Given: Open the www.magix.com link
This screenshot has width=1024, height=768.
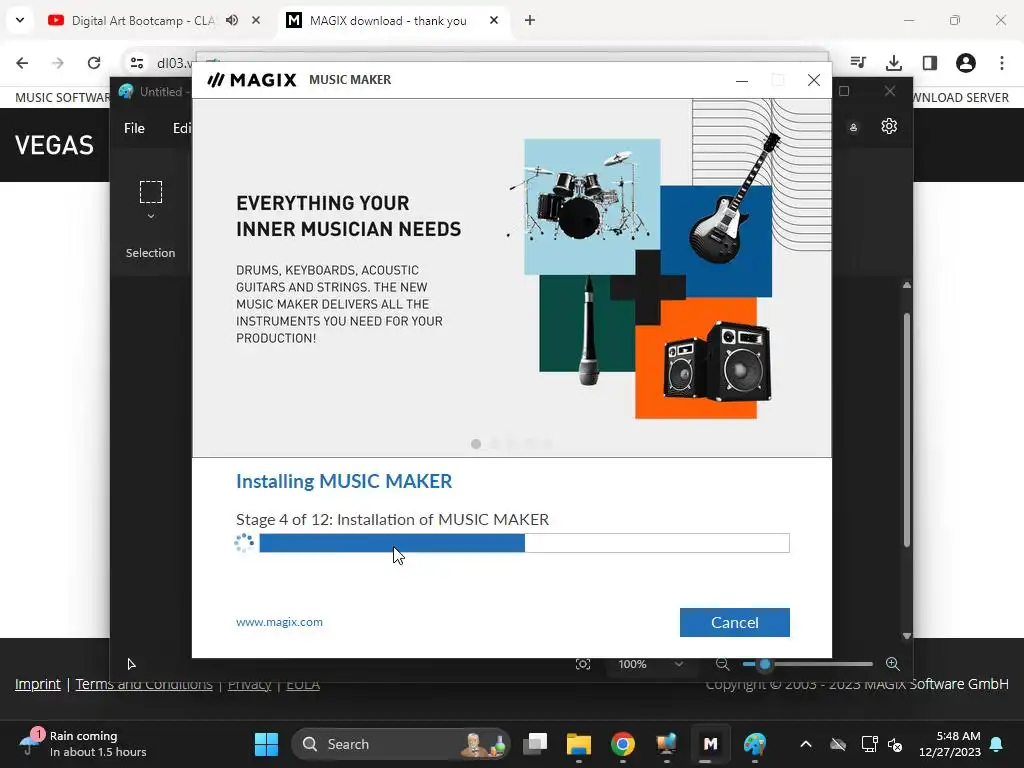Looking at the screenshot, I should tap(279, 622).
